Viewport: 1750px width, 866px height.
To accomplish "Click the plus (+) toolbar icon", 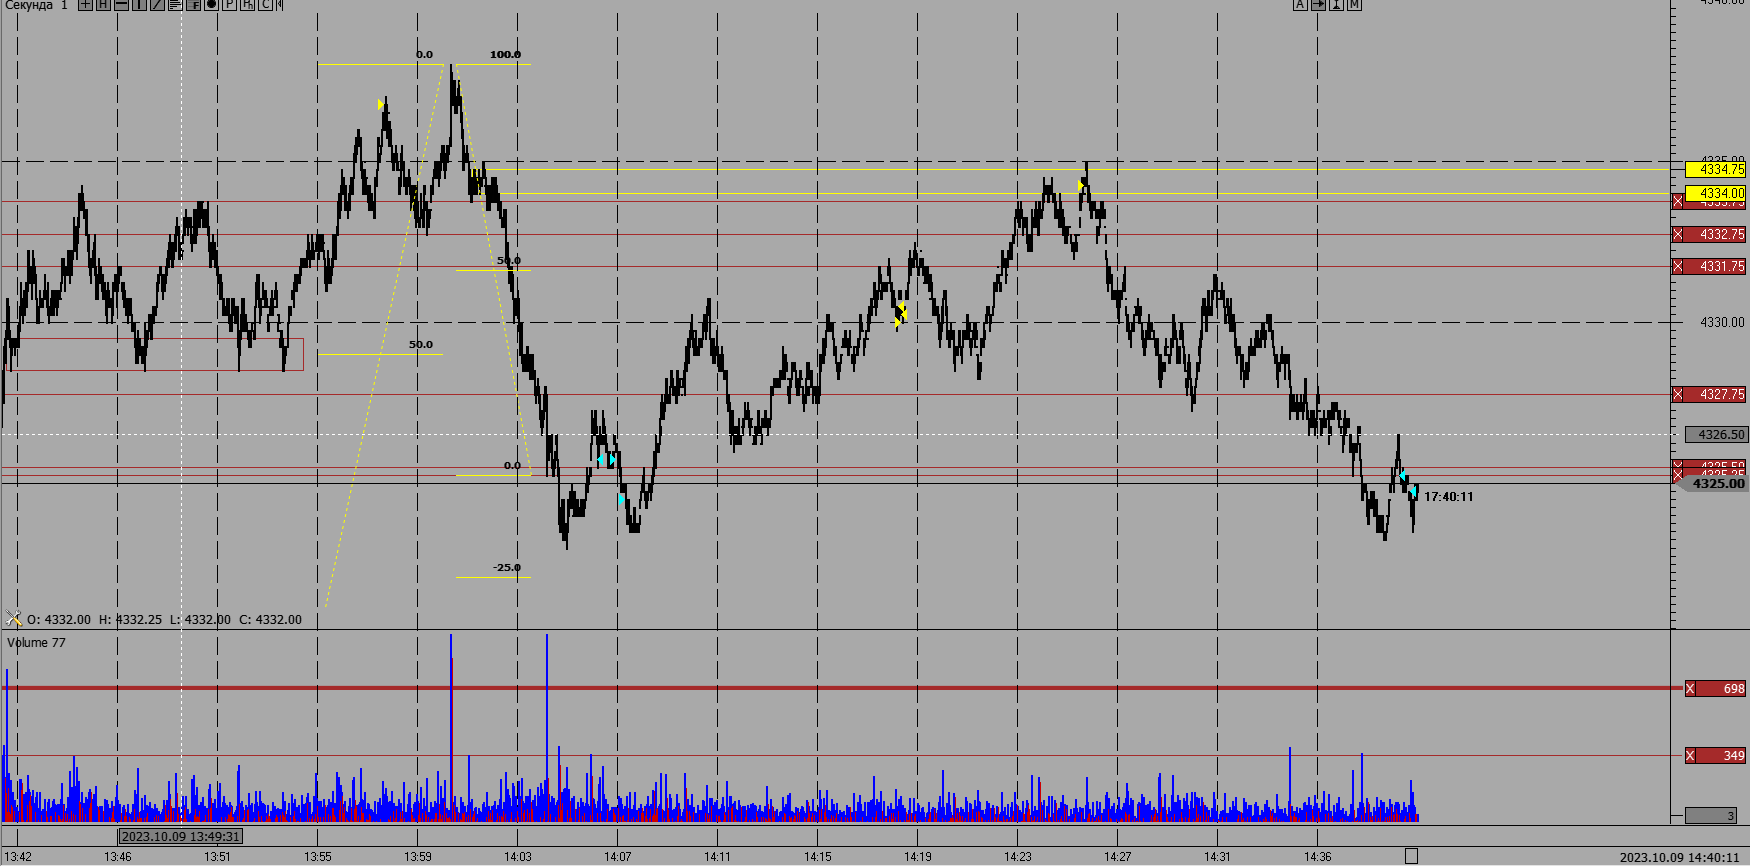I will (x=85, y=5).
